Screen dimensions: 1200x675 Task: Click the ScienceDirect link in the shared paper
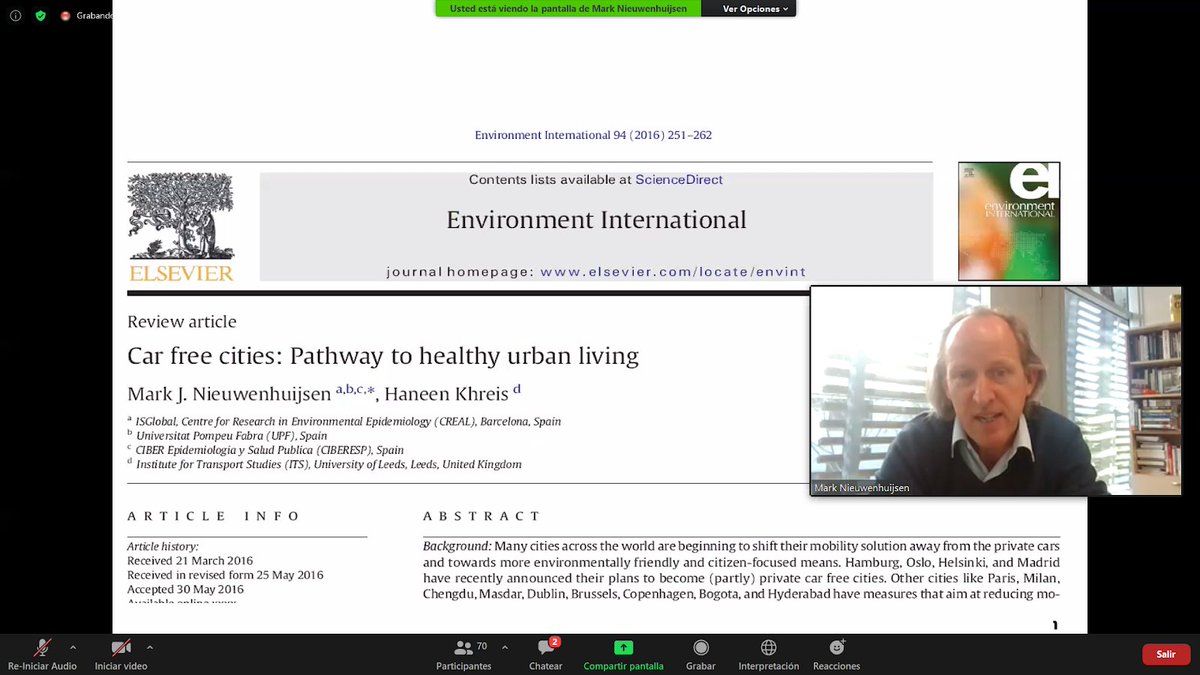point(678,180)
